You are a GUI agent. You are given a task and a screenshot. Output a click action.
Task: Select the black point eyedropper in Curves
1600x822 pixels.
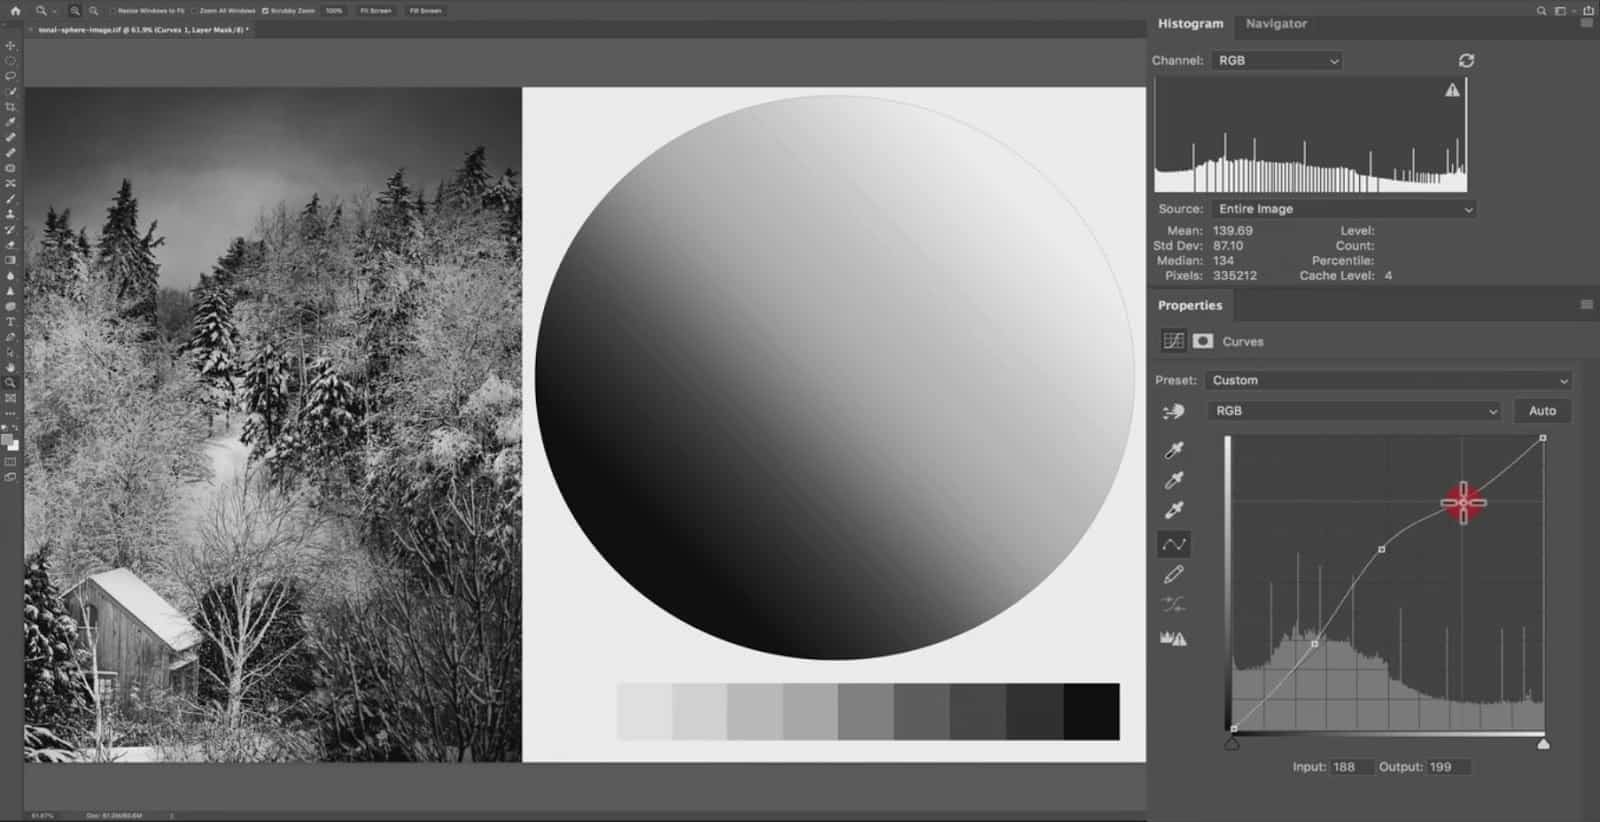click(x=1174, y=450)
